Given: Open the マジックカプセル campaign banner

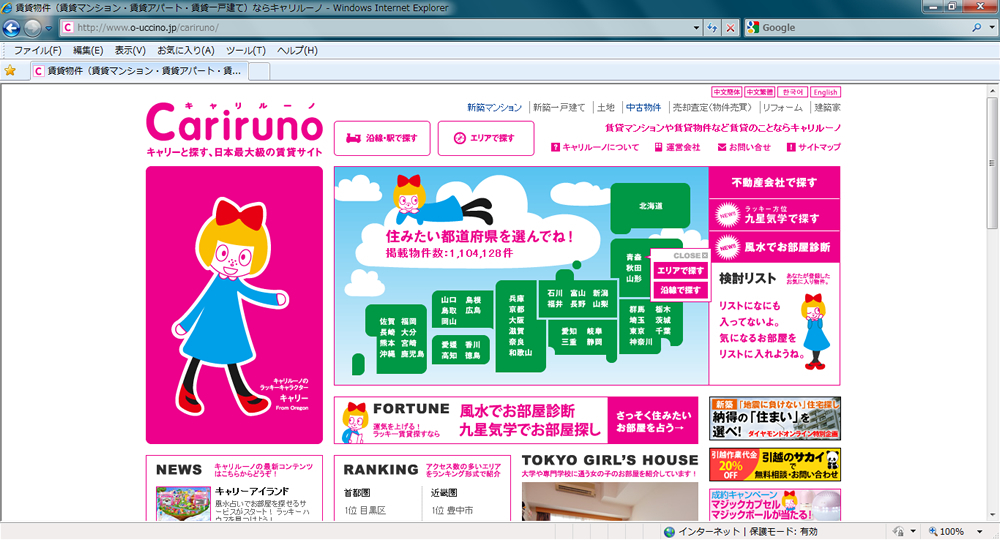Looking at the screenshot, I should pos(775,504).
